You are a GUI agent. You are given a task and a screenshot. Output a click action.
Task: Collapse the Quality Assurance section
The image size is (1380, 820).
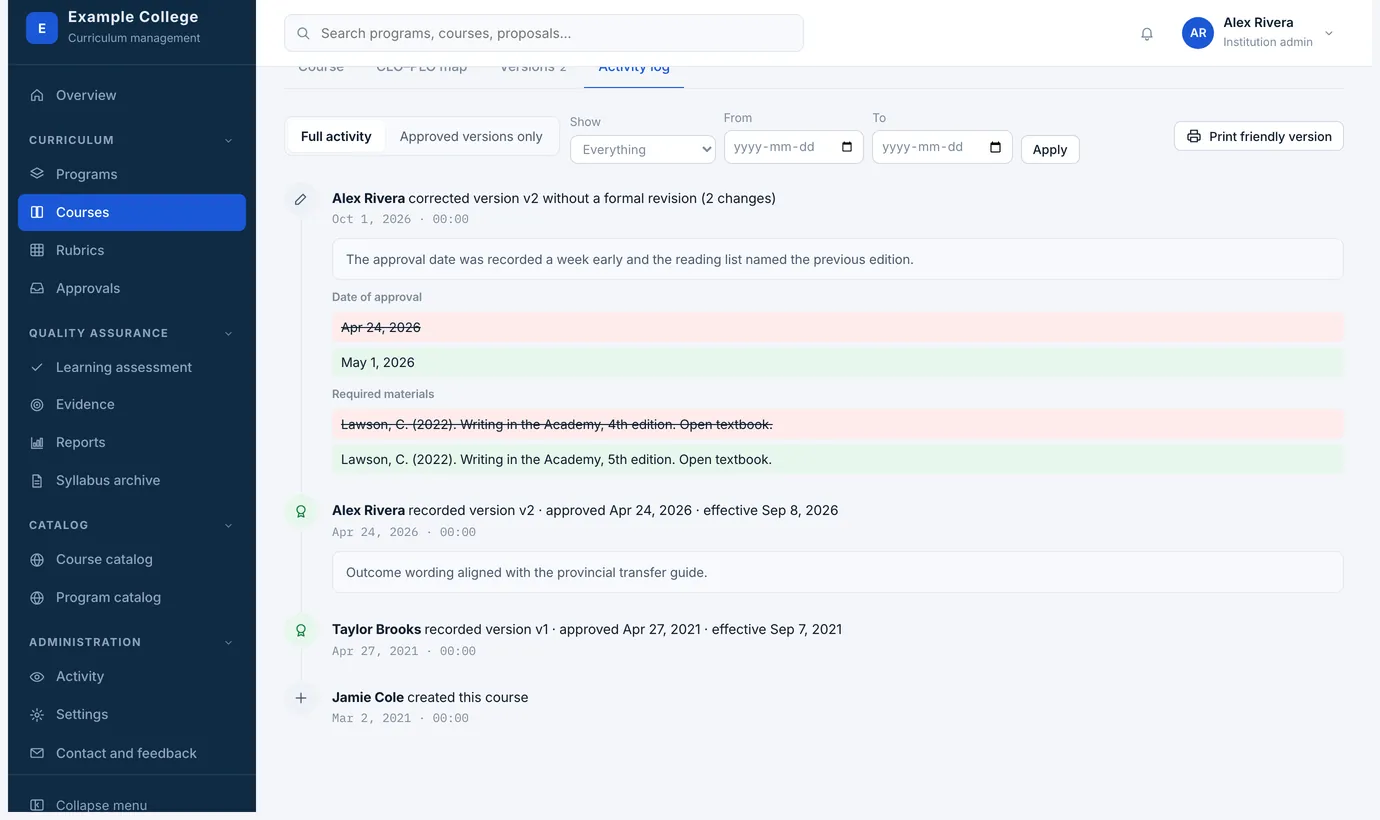[228, 333]
